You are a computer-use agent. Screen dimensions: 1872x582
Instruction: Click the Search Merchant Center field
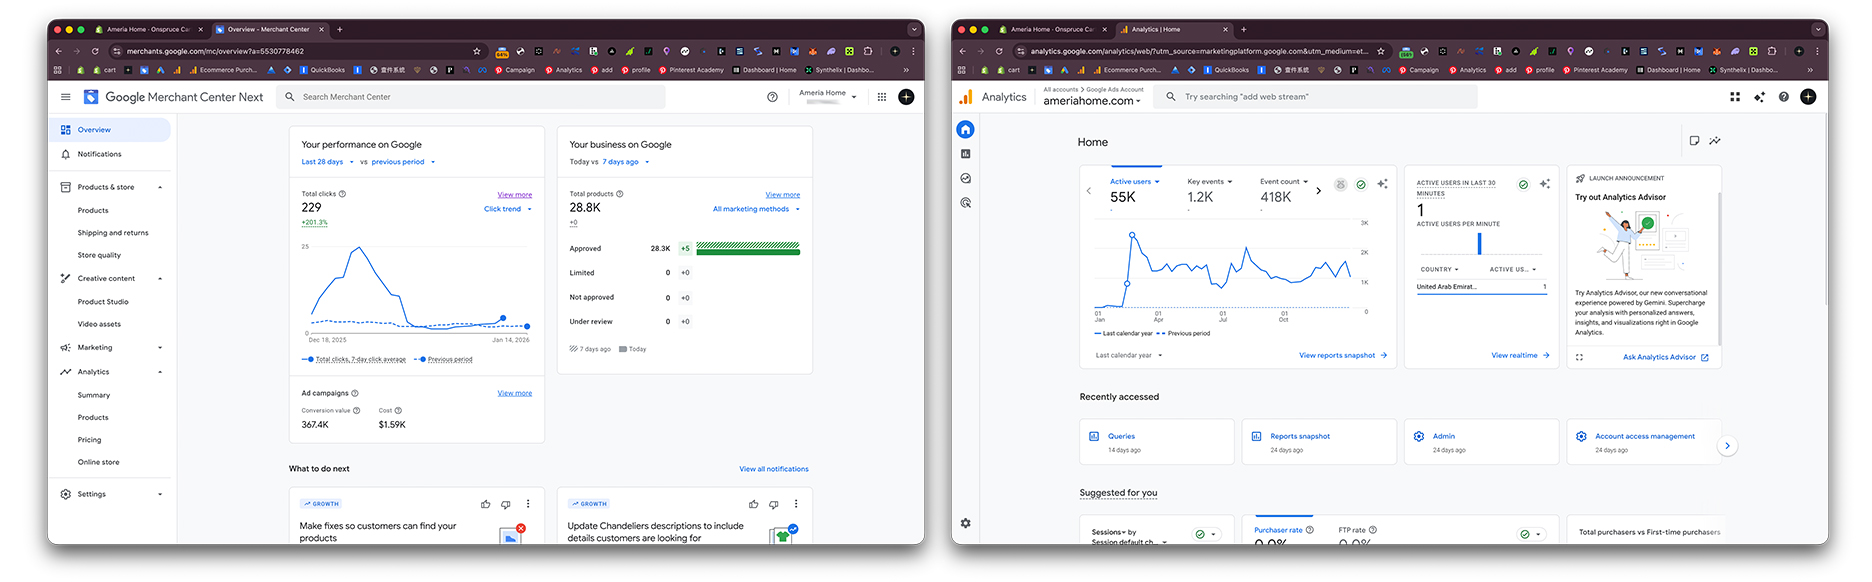pos(471,97)
